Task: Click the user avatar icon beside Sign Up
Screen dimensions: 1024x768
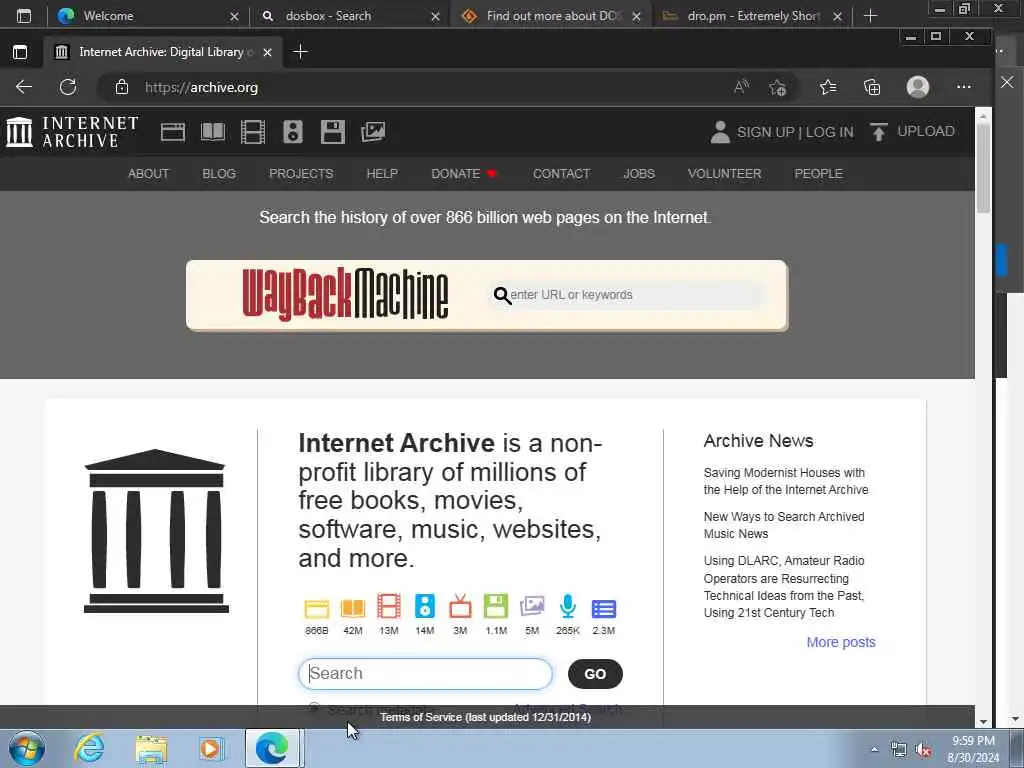Action: (720, 132)
